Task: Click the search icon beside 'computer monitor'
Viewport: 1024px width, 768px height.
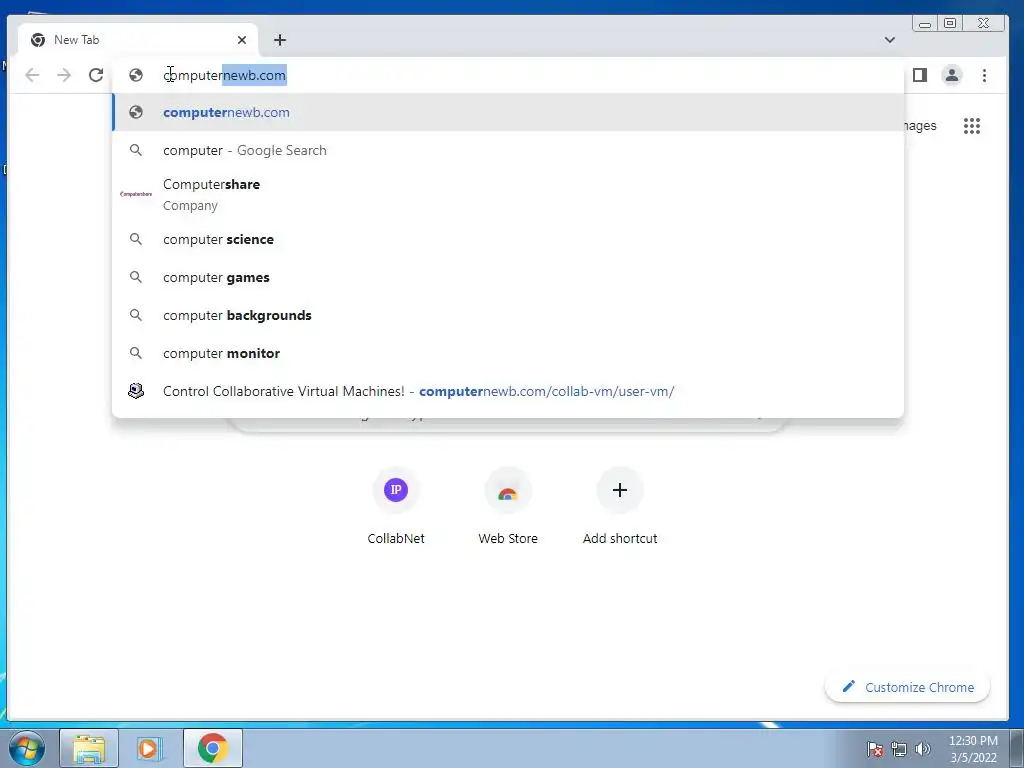Action: click(136, 353)
